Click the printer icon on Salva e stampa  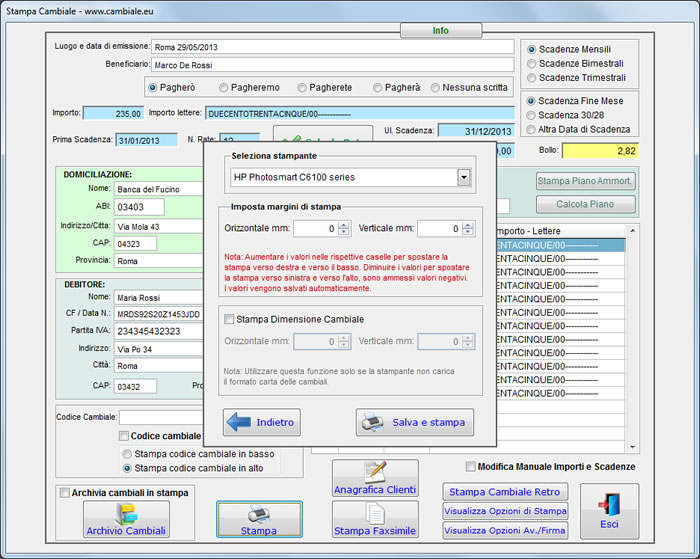pyautogui.click(x=372, y=422)
